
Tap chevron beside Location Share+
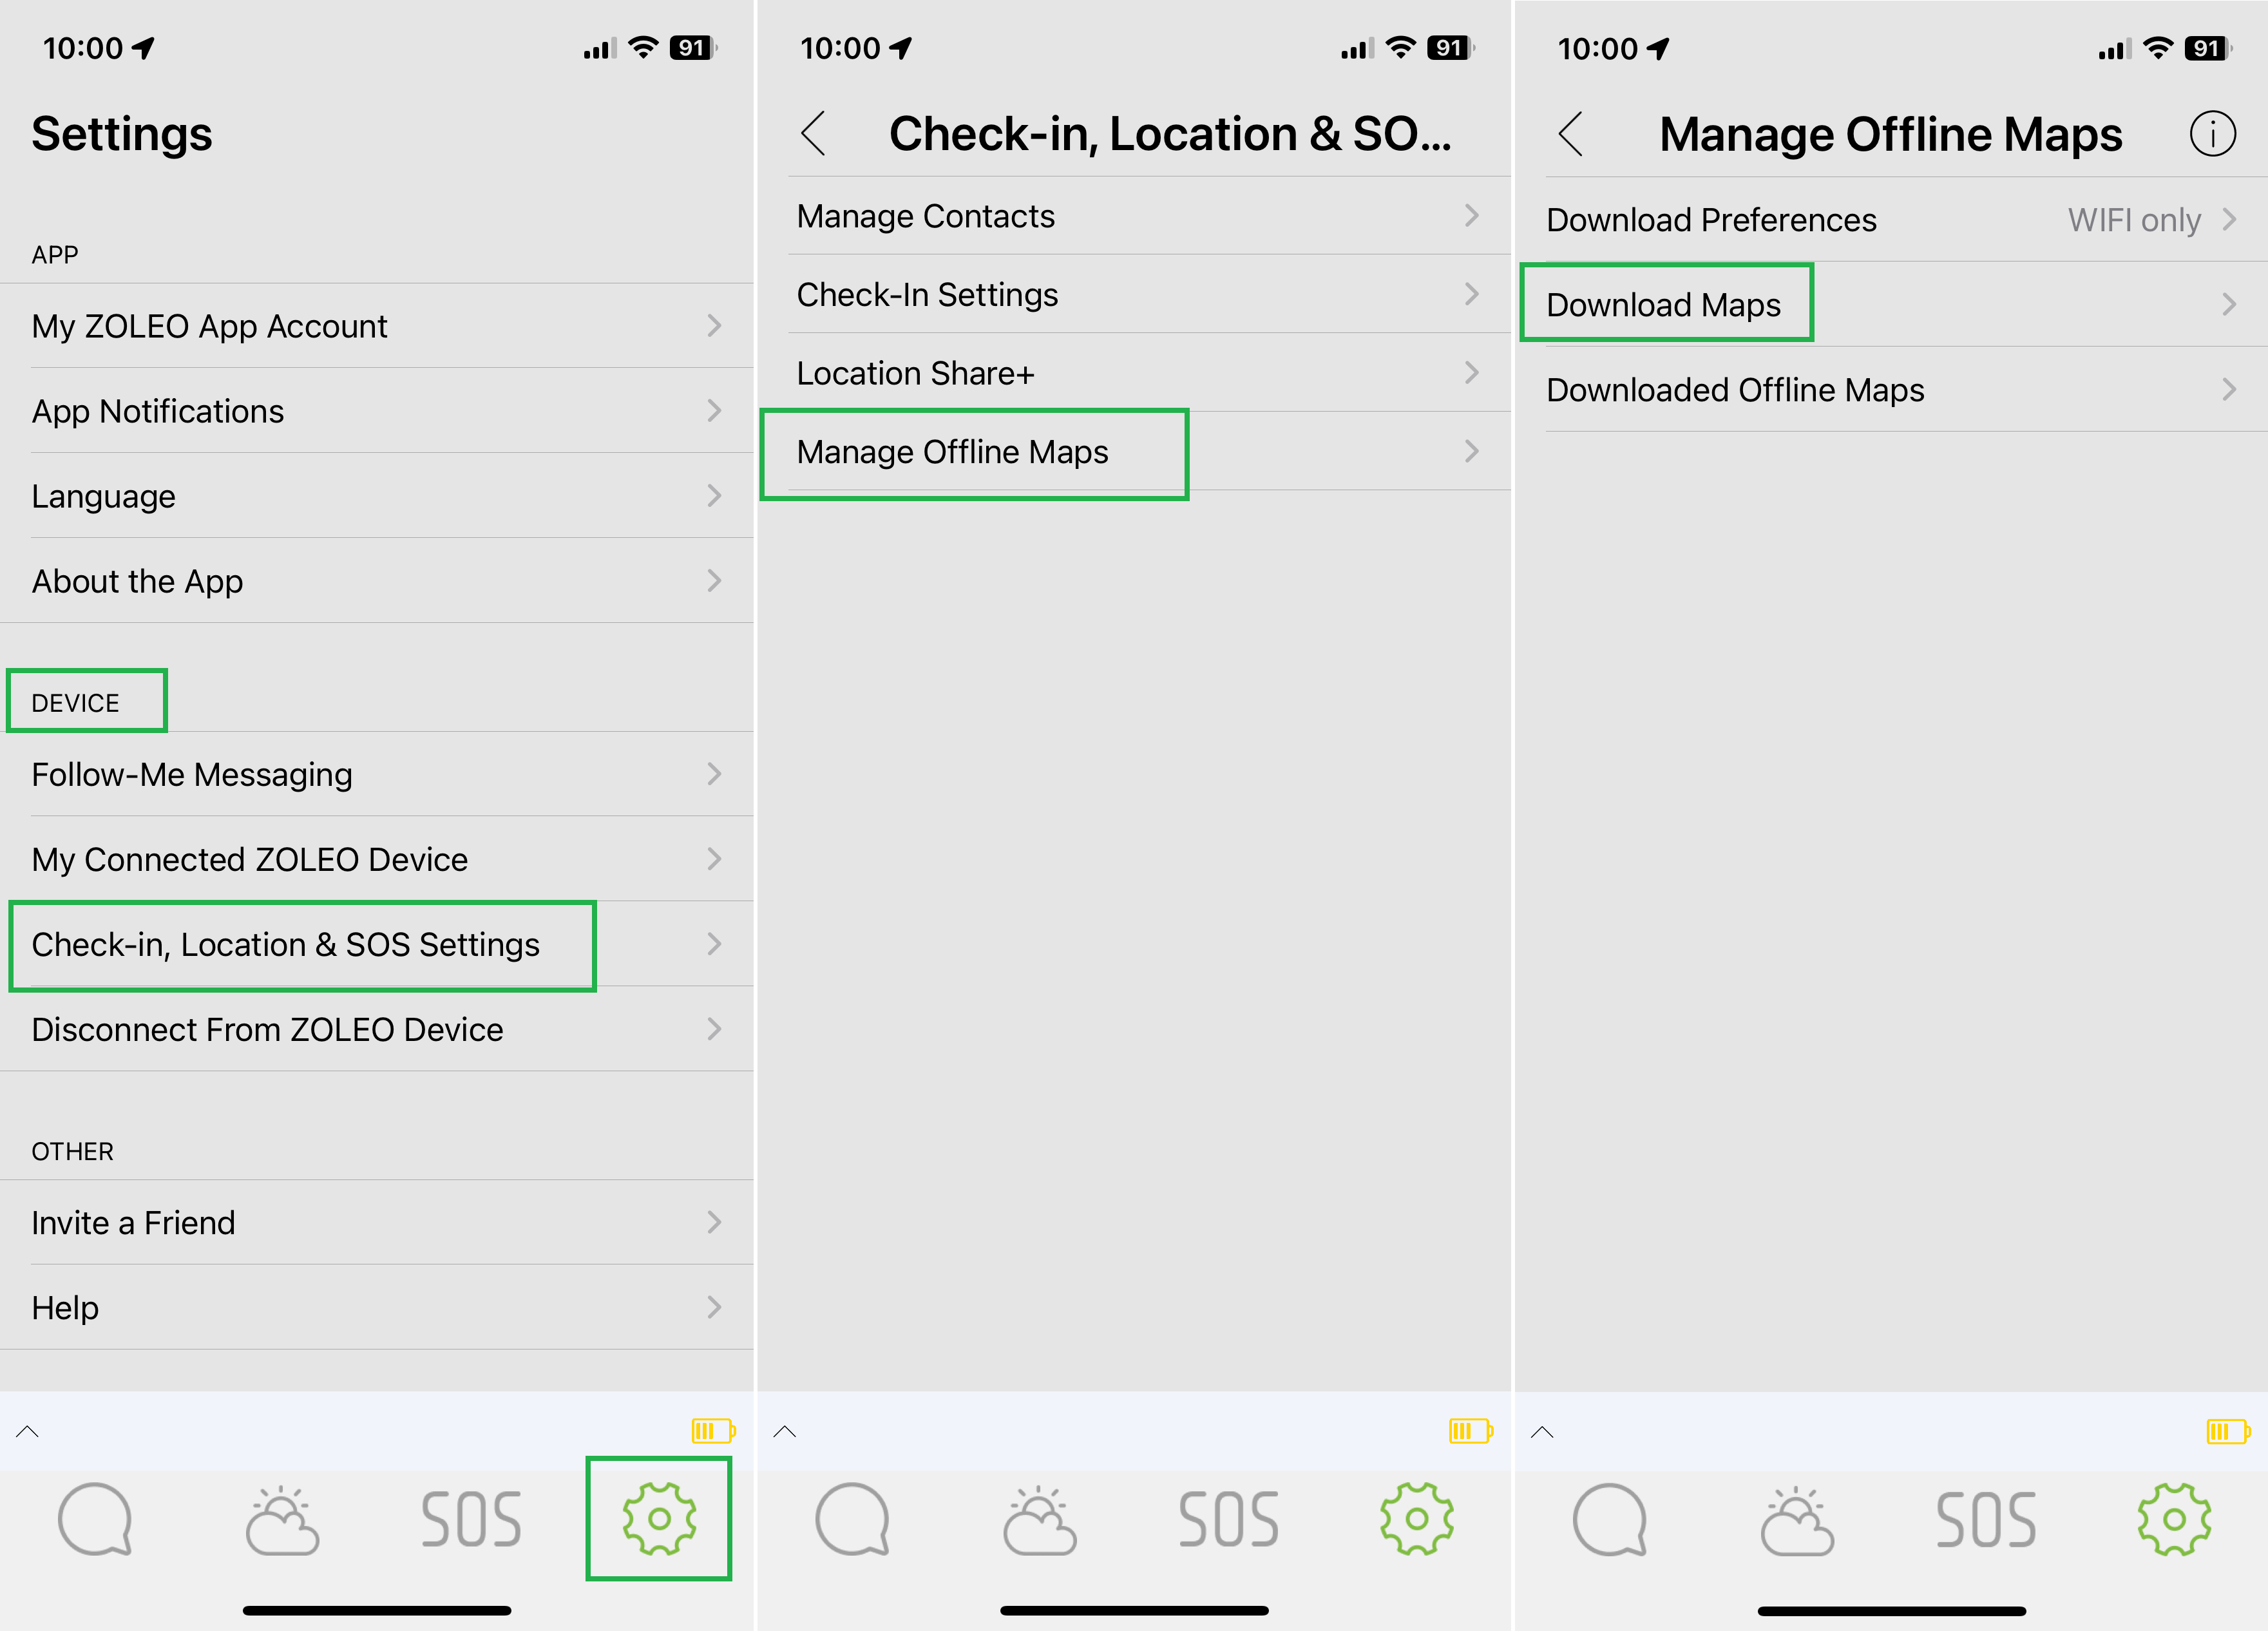[x=1471, y=372]
